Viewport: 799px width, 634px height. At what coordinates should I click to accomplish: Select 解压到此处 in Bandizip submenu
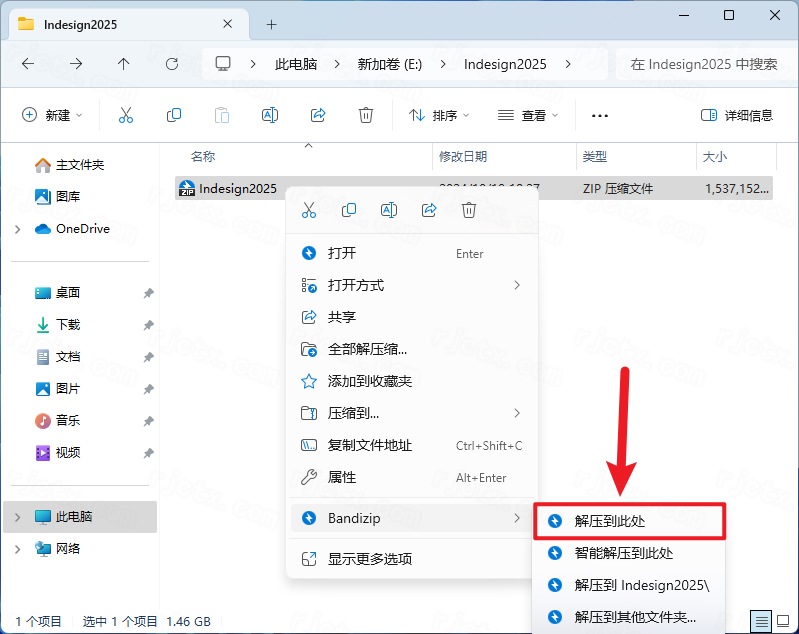pos(629,521)
